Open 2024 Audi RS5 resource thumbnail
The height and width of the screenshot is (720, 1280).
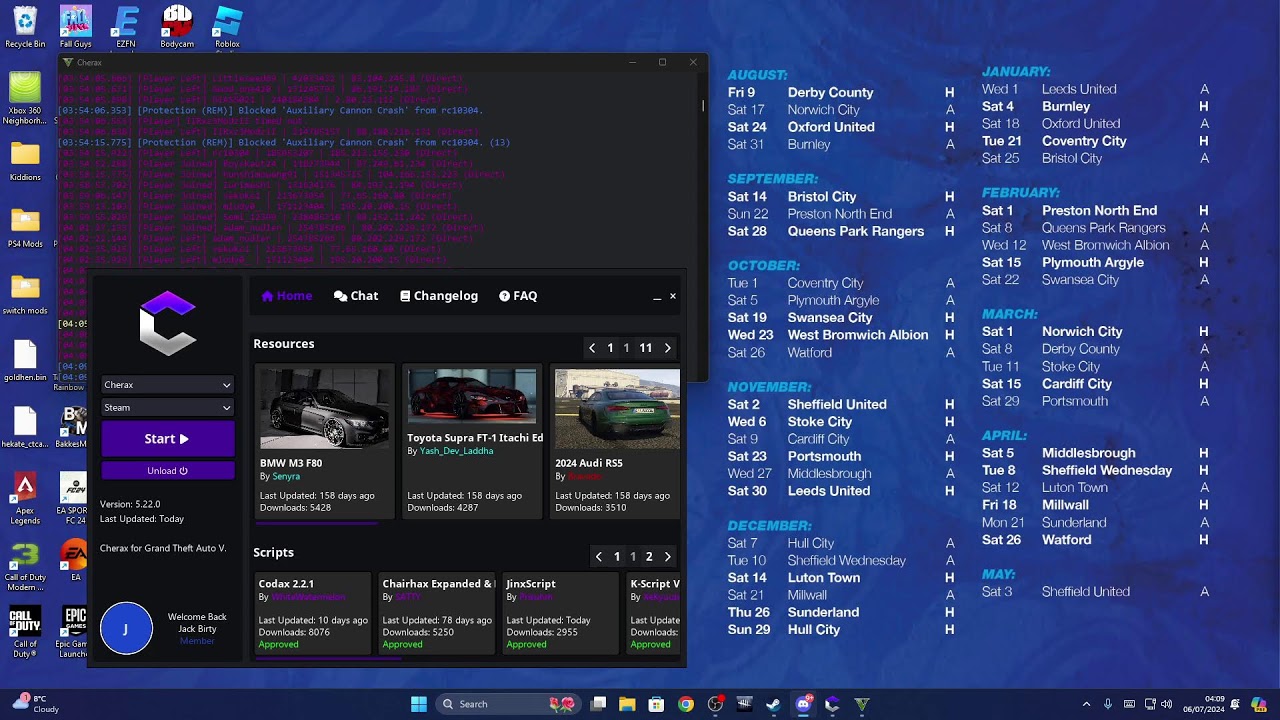pyautogui.click(x=617, y=409)
